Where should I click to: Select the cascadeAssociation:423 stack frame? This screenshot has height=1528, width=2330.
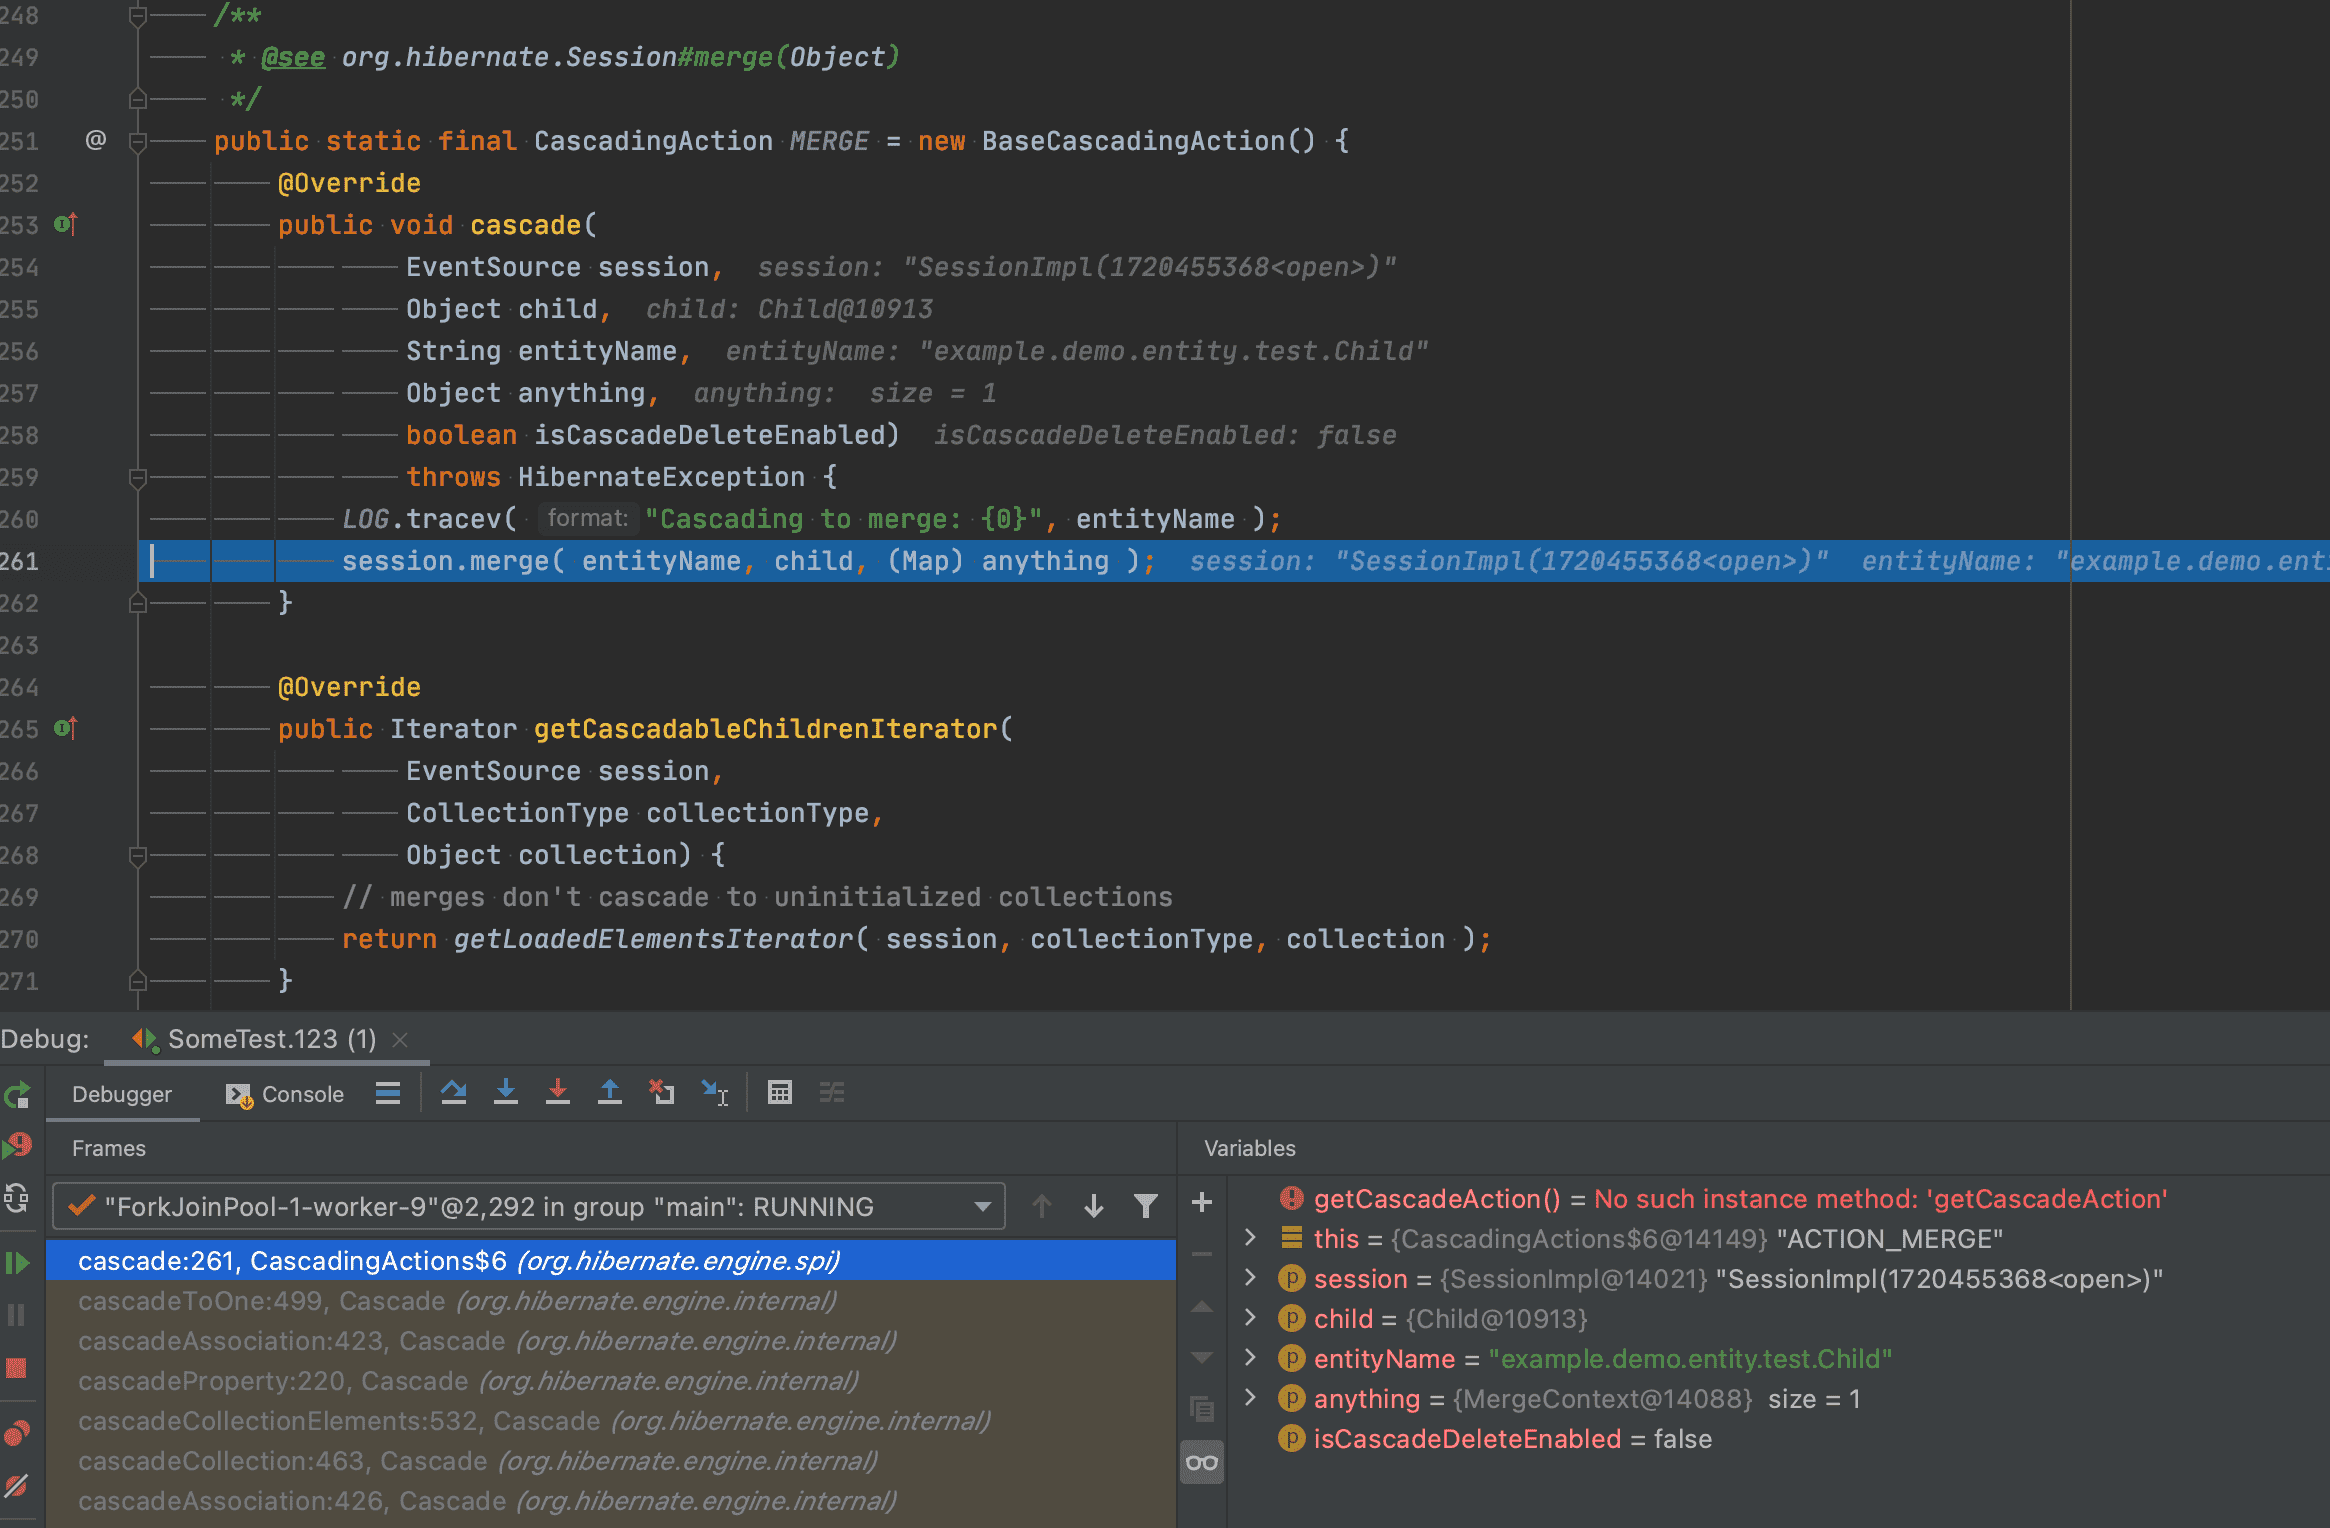(610, 1341)
